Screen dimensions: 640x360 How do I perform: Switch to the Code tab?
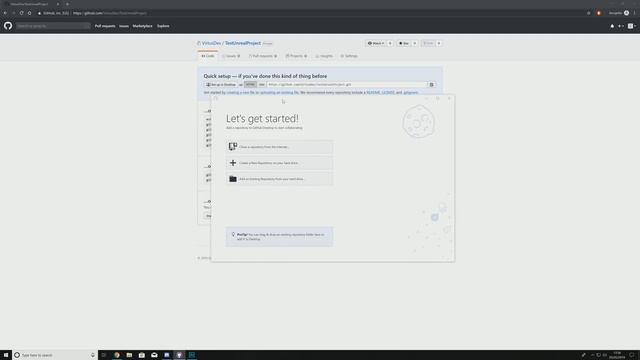coord(208,56)
